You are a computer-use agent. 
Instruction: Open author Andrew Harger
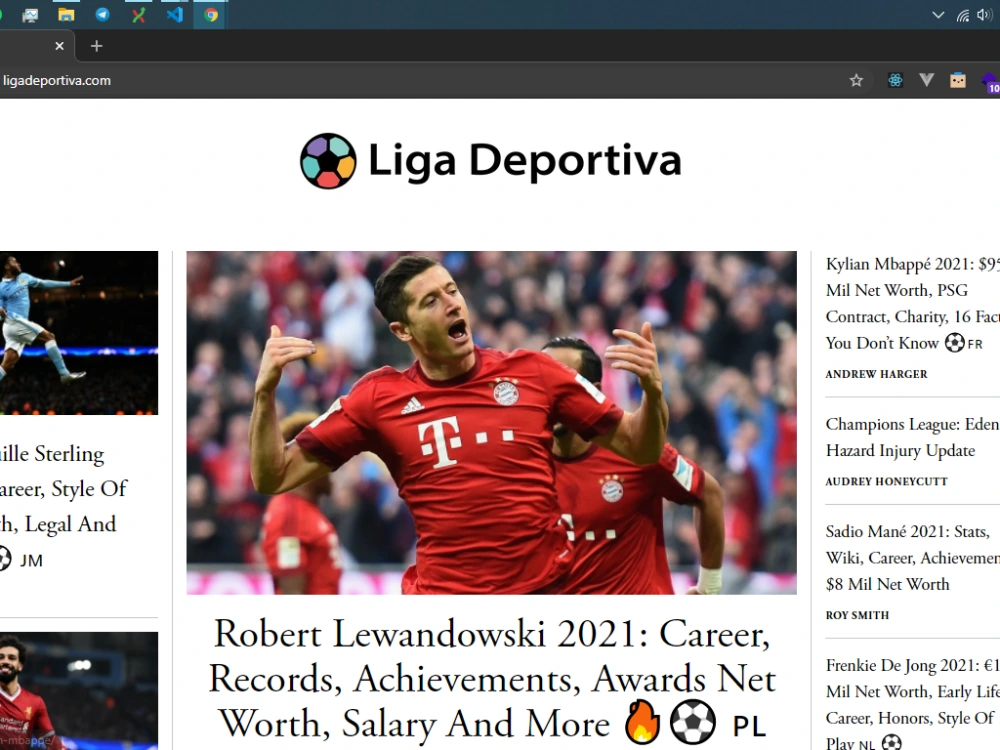point(876,374)
